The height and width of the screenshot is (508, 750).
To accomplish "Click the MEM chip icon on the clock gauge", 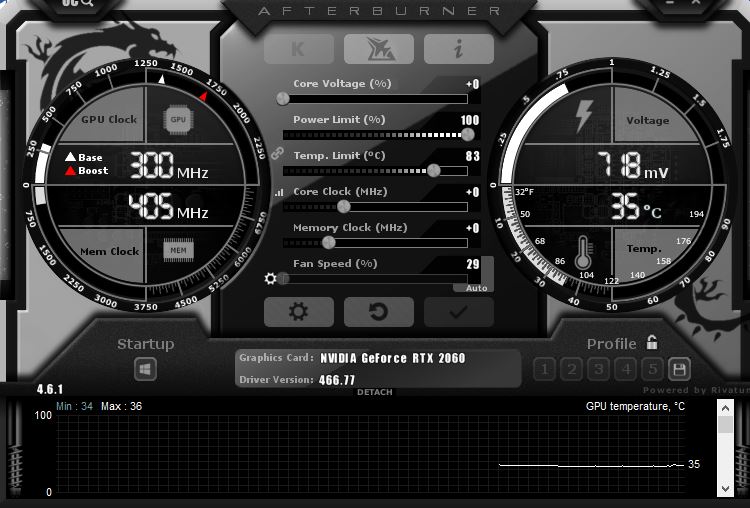I will (x=178, y=250).
